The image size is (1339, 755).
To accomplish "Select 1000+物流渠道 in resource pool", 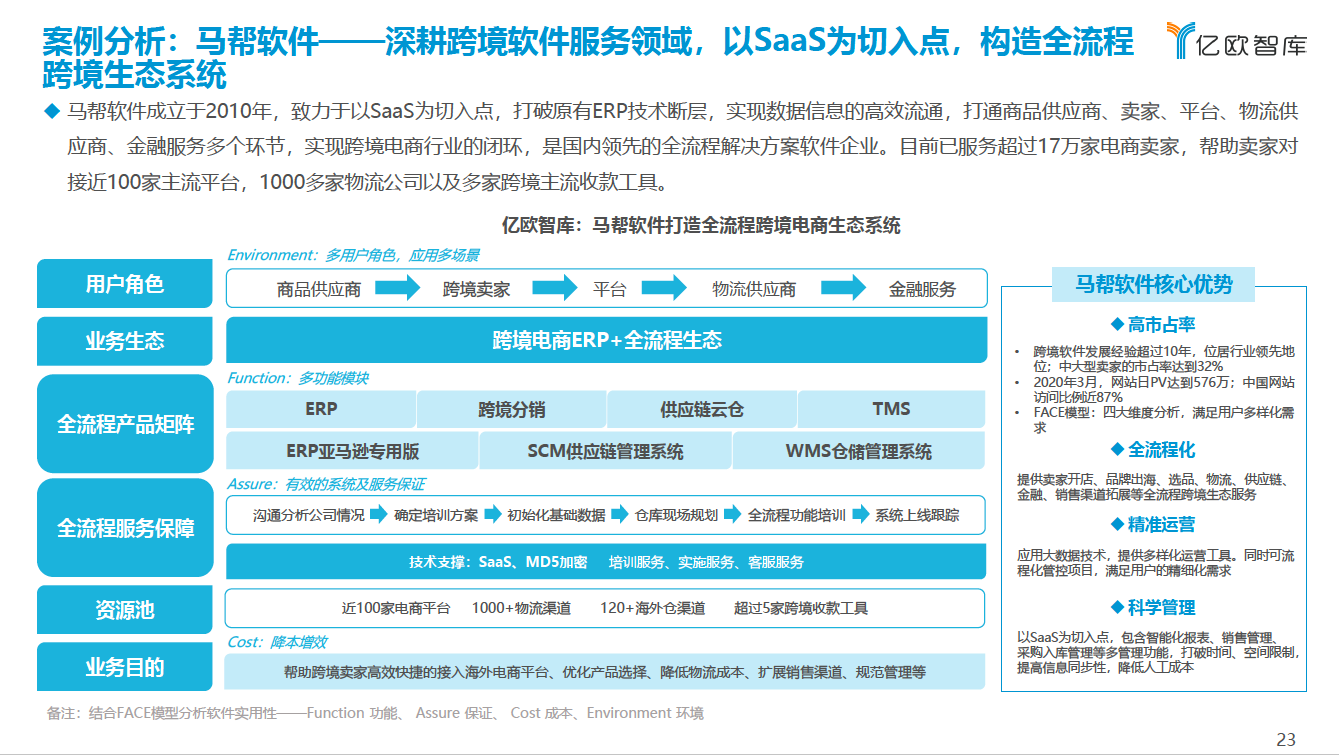I will point(521,608).
